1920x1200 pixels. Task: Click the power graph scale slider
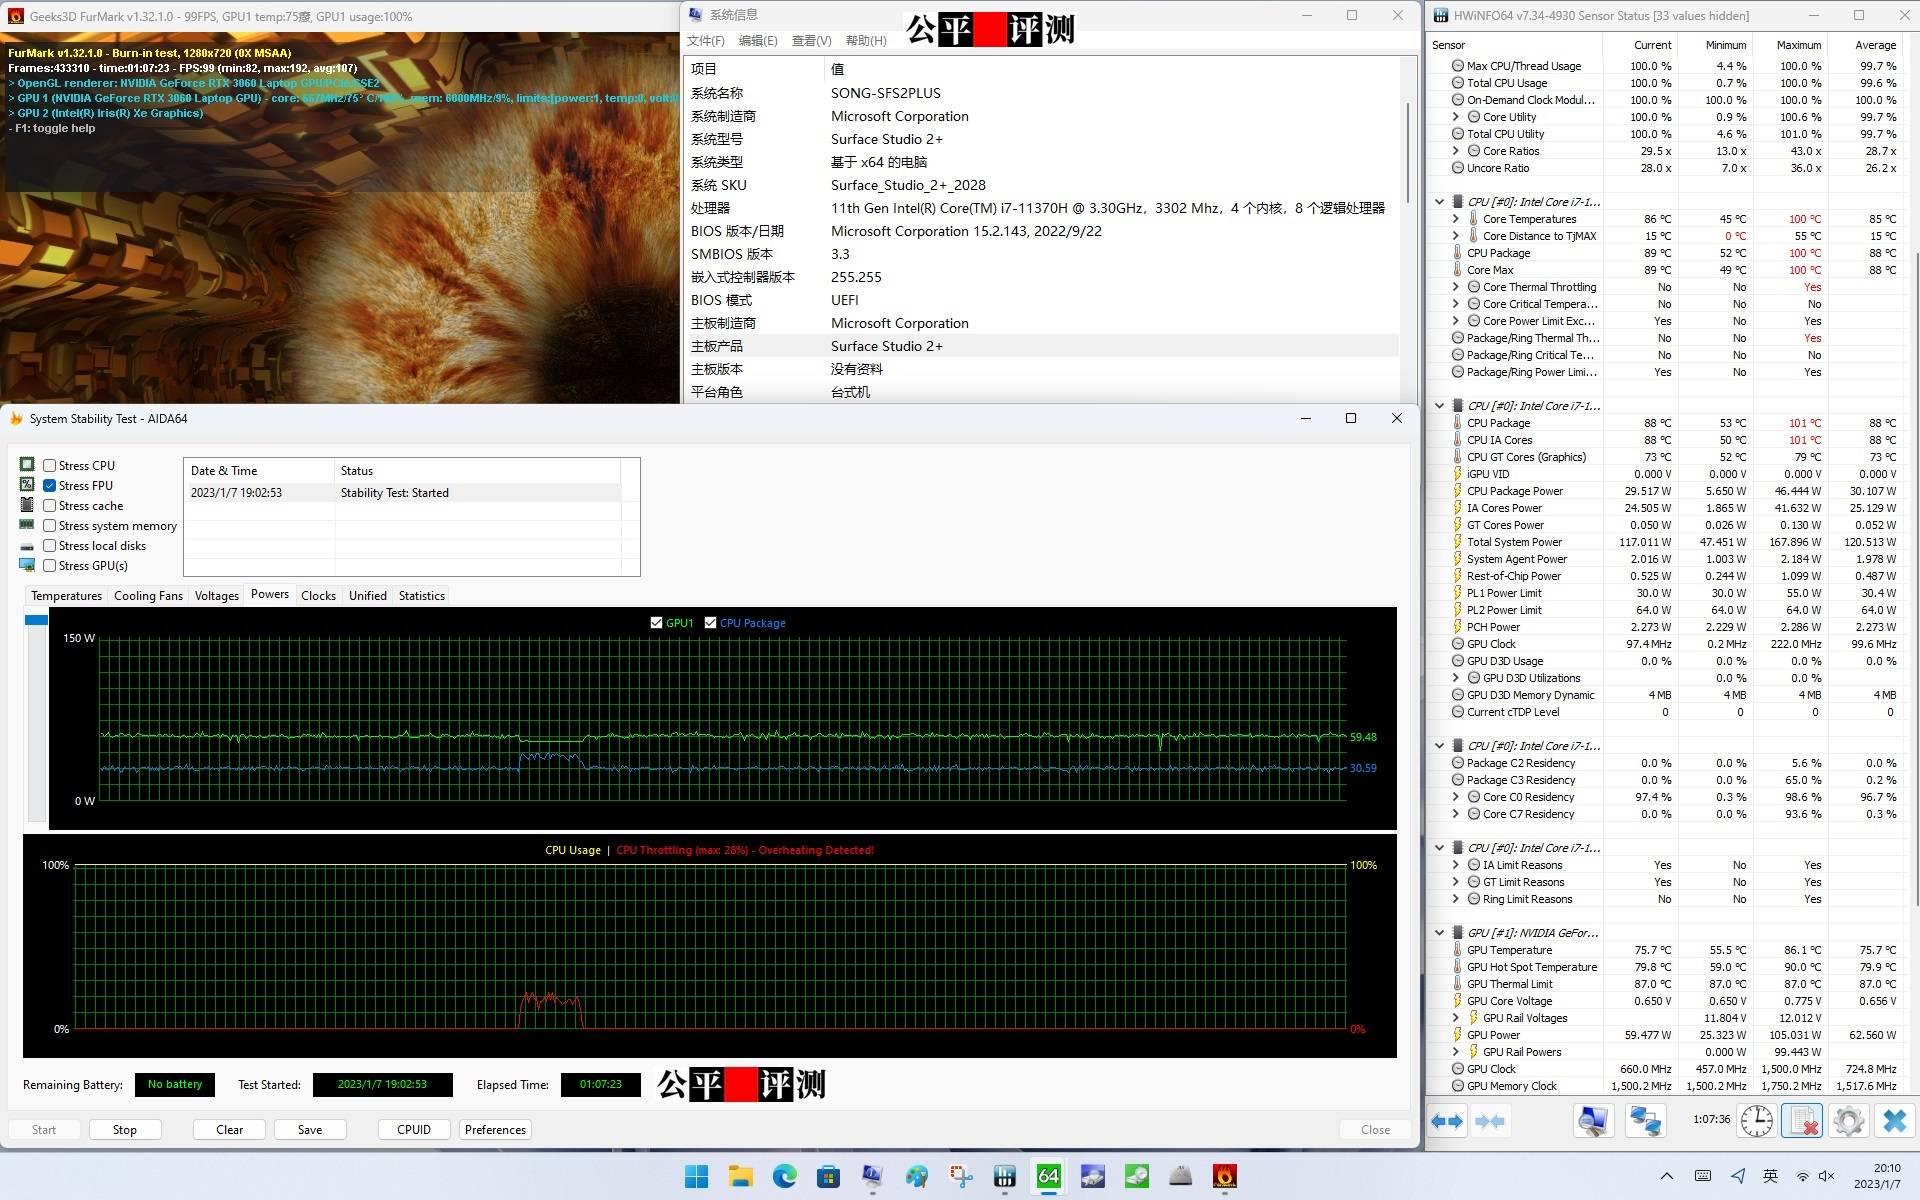[36, 620]
